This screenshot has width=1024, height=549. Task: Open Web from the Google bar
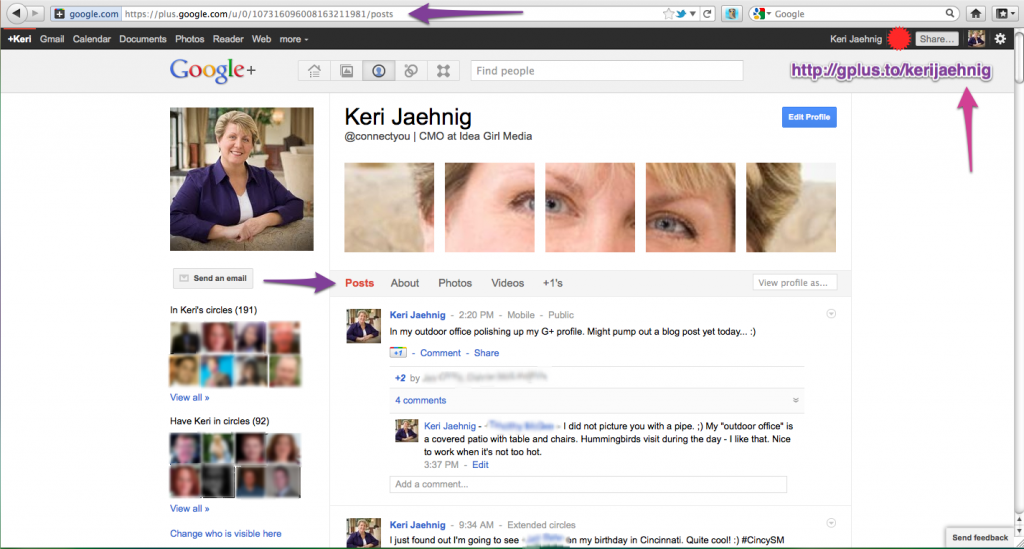click(261, 39)
